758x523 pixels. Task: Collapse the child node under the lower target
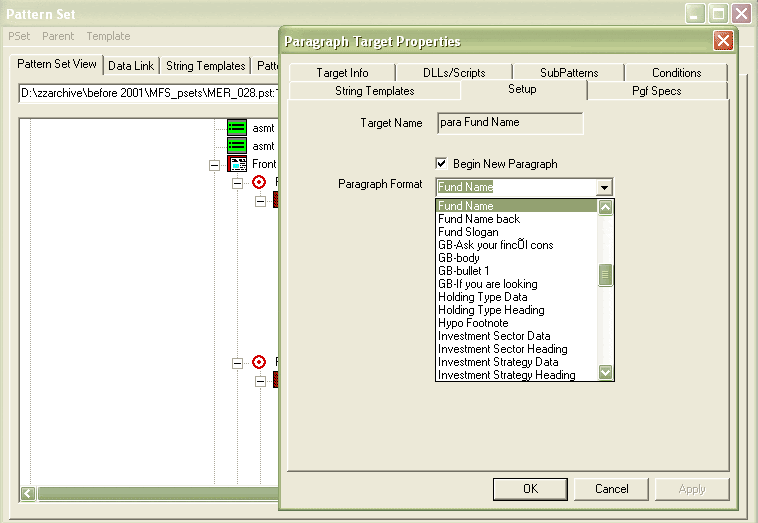point(260,382)
